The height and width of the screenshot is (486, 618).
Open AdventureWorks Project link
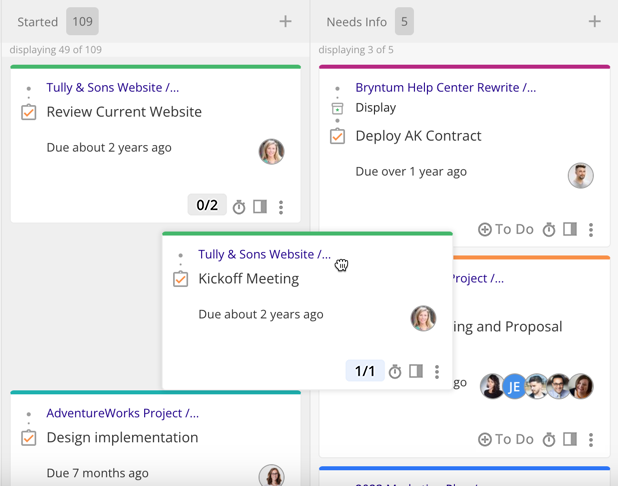coord(123,413)
